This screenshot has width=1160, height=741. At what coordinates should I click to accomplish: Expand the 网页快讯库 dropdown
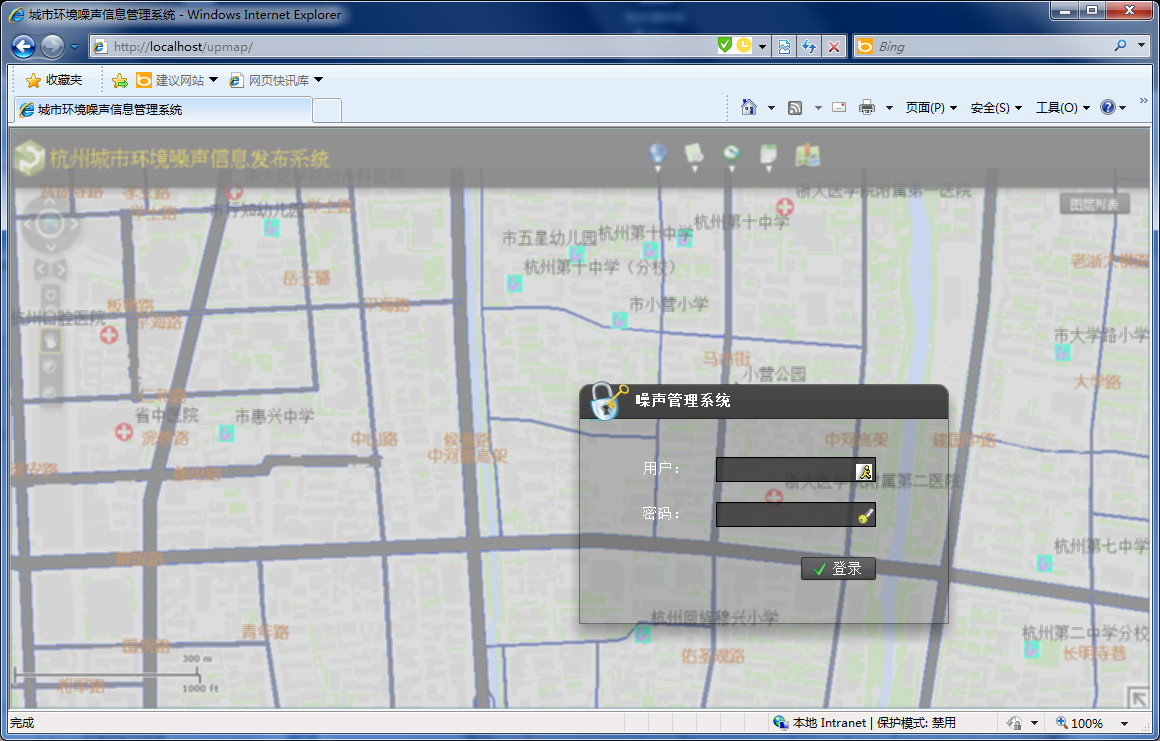tap(319, 80)
